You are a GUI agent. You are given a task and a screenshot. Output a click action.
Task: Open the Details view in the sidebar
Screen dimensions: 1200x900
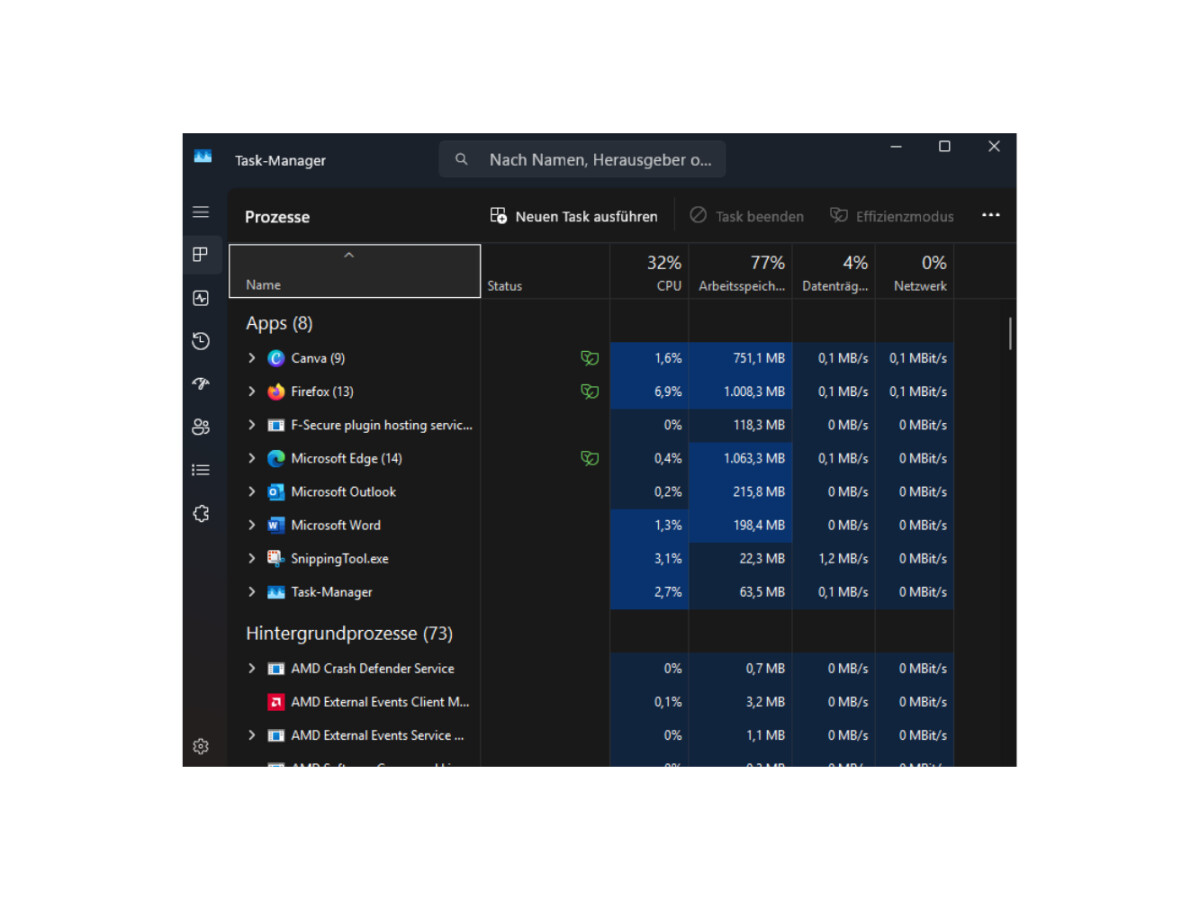click(201, 469)
